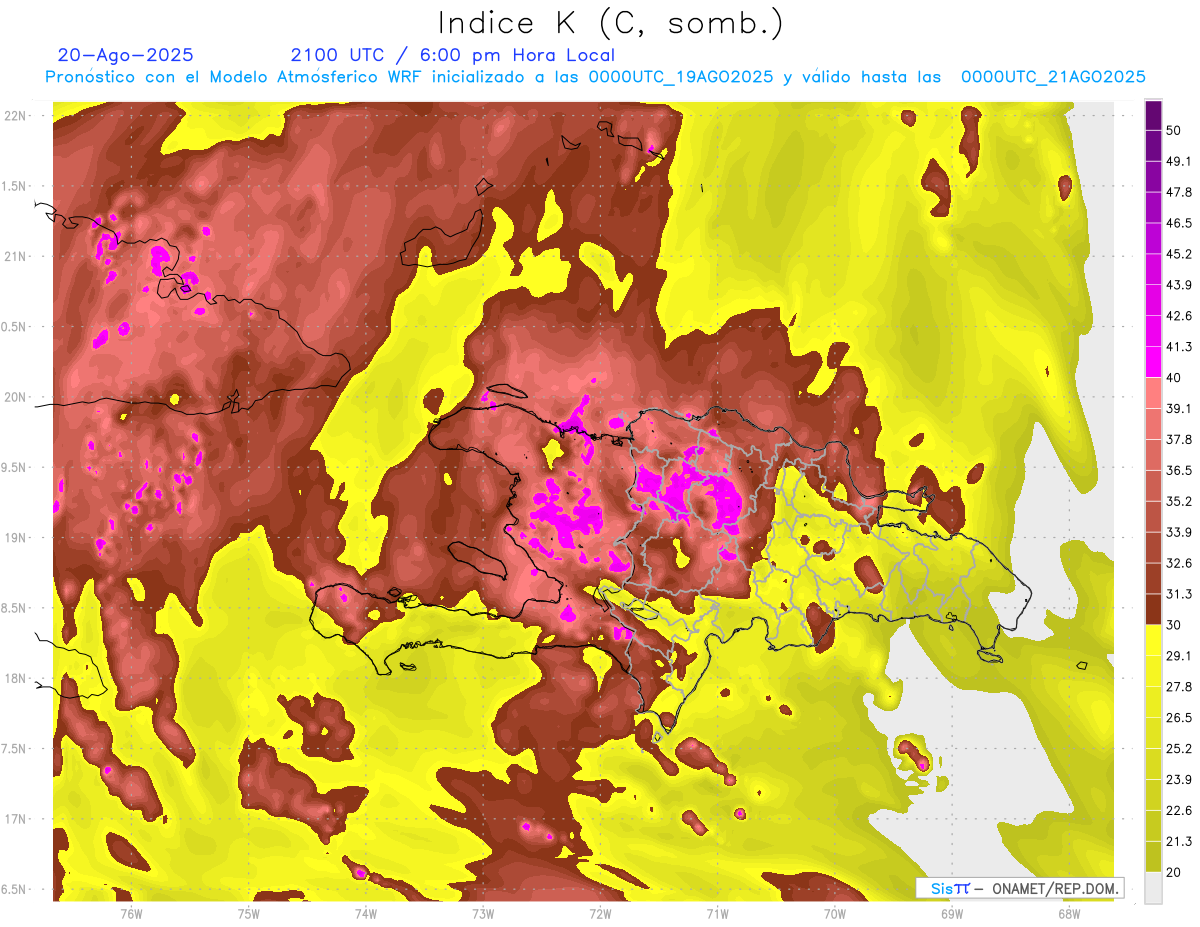Click the colorbar value '37.8'
Image resolution: width=1200 pixels, height=927 pixels.
pos(1178,439)
